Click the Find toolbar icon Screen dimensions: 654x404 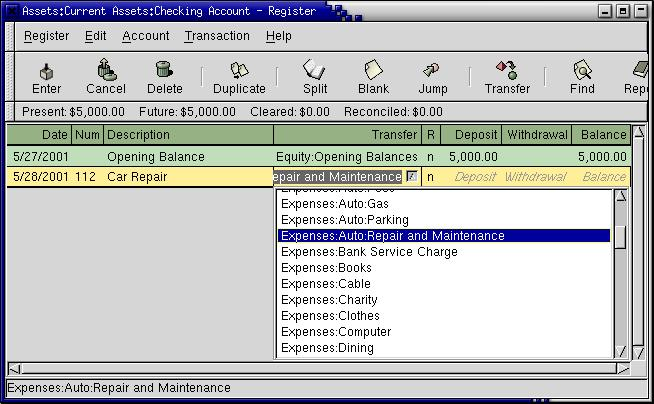pyautogui.click(x=582, y=71)
